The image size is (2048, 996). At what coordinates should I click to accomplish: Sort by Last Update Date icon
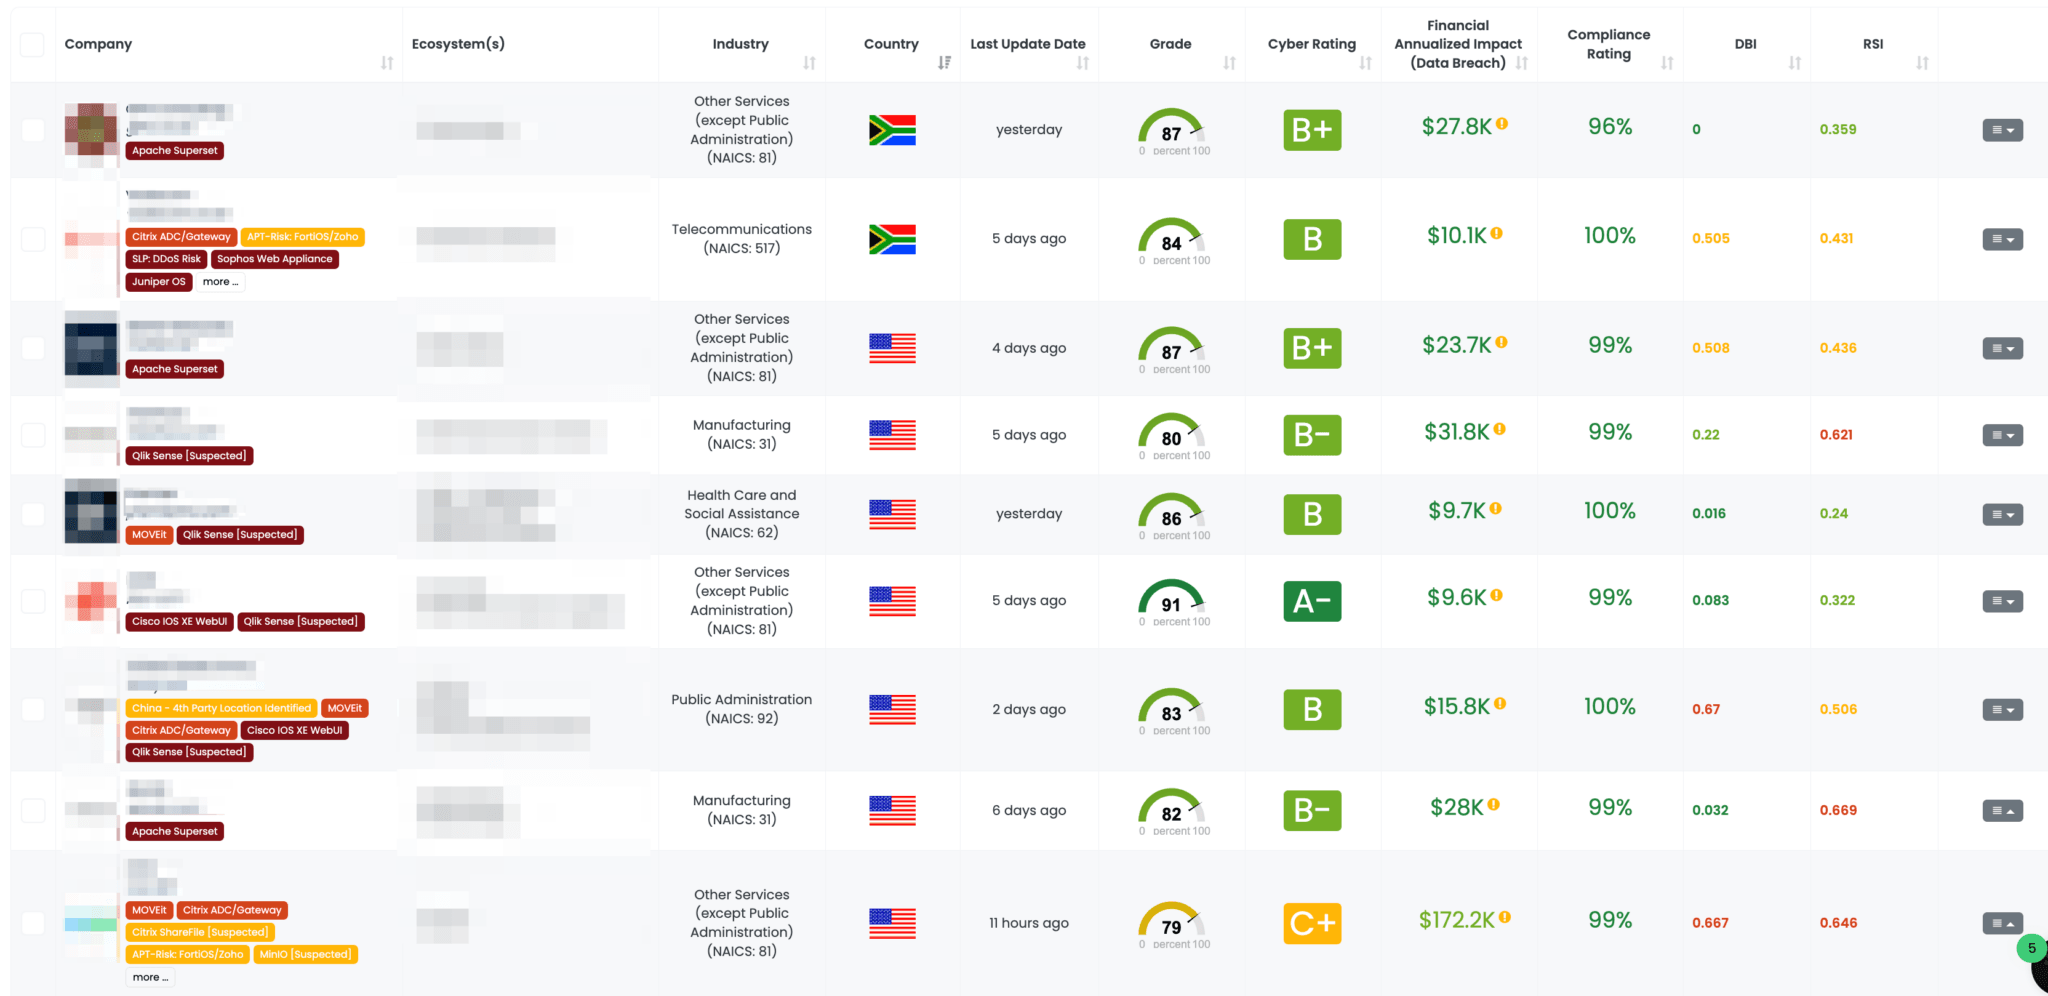click(1082, 63)
